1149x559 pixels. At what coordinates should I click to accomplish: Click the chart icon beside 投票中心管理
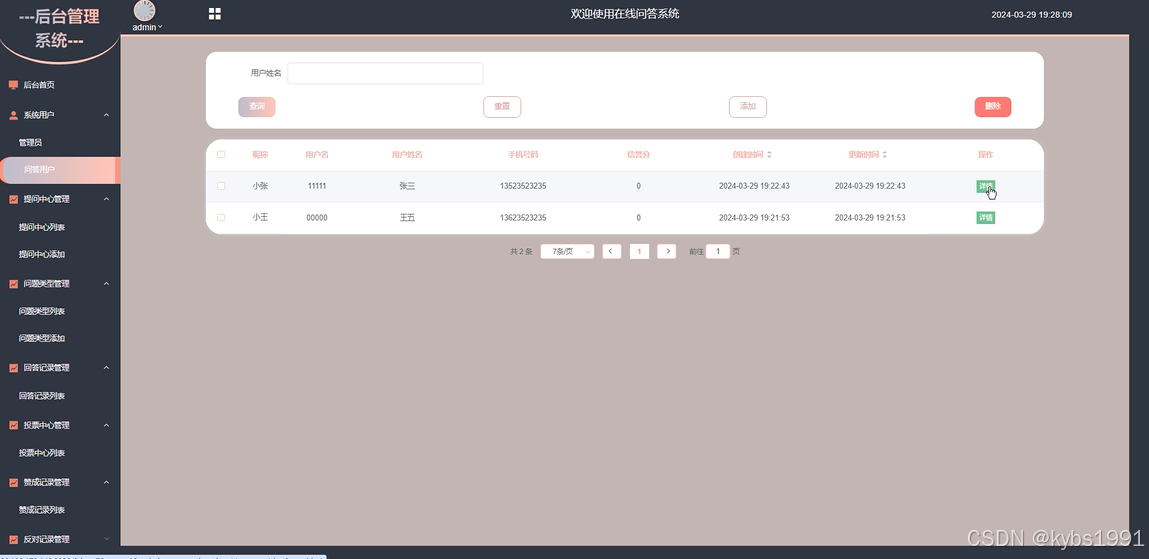click(13, 425)
